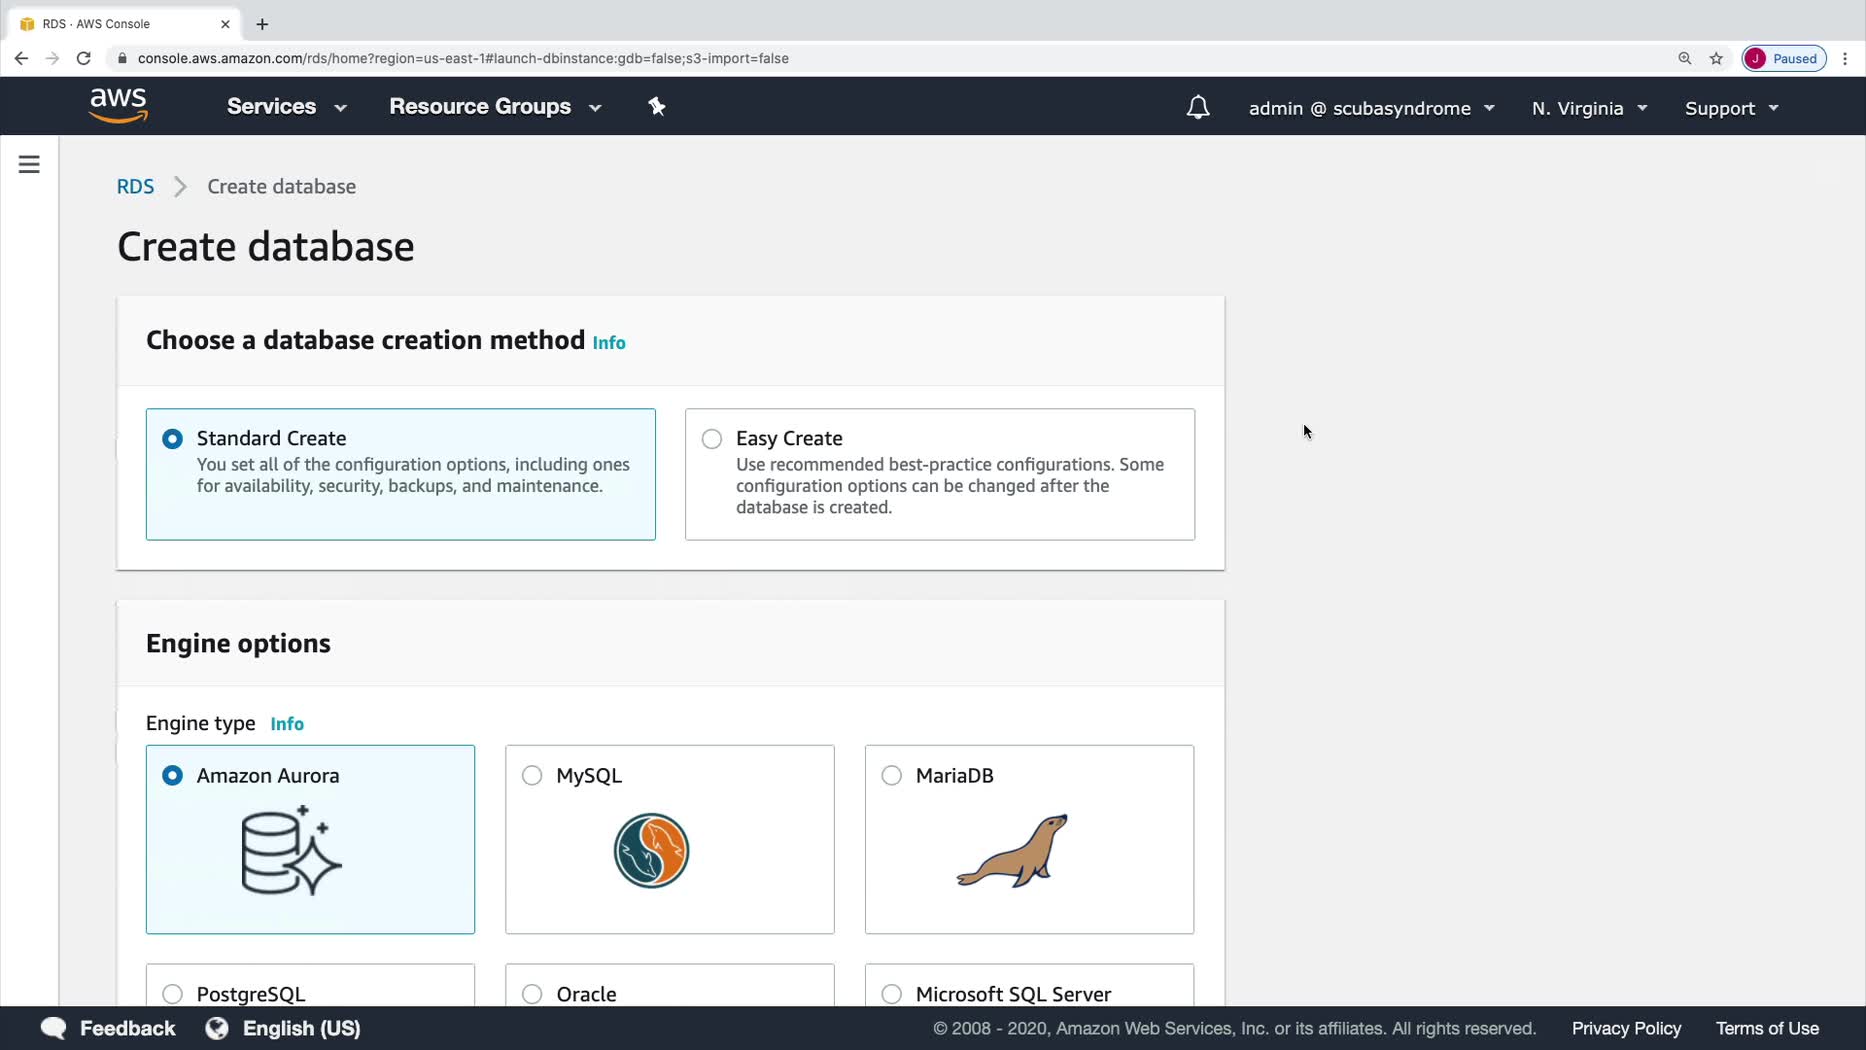Open Privacy Policy link
The image size is (1866, 1050).
1626,1028
